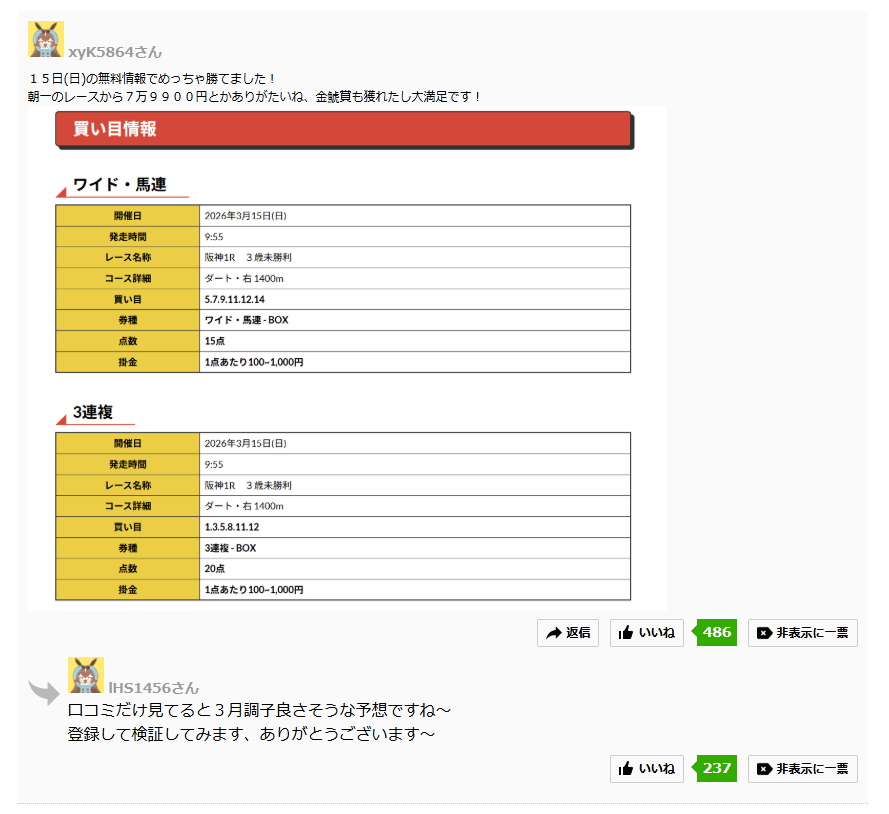889x814 pixels.
Task: Open the profile of user lHS1456さん
Action: point(154,688)
